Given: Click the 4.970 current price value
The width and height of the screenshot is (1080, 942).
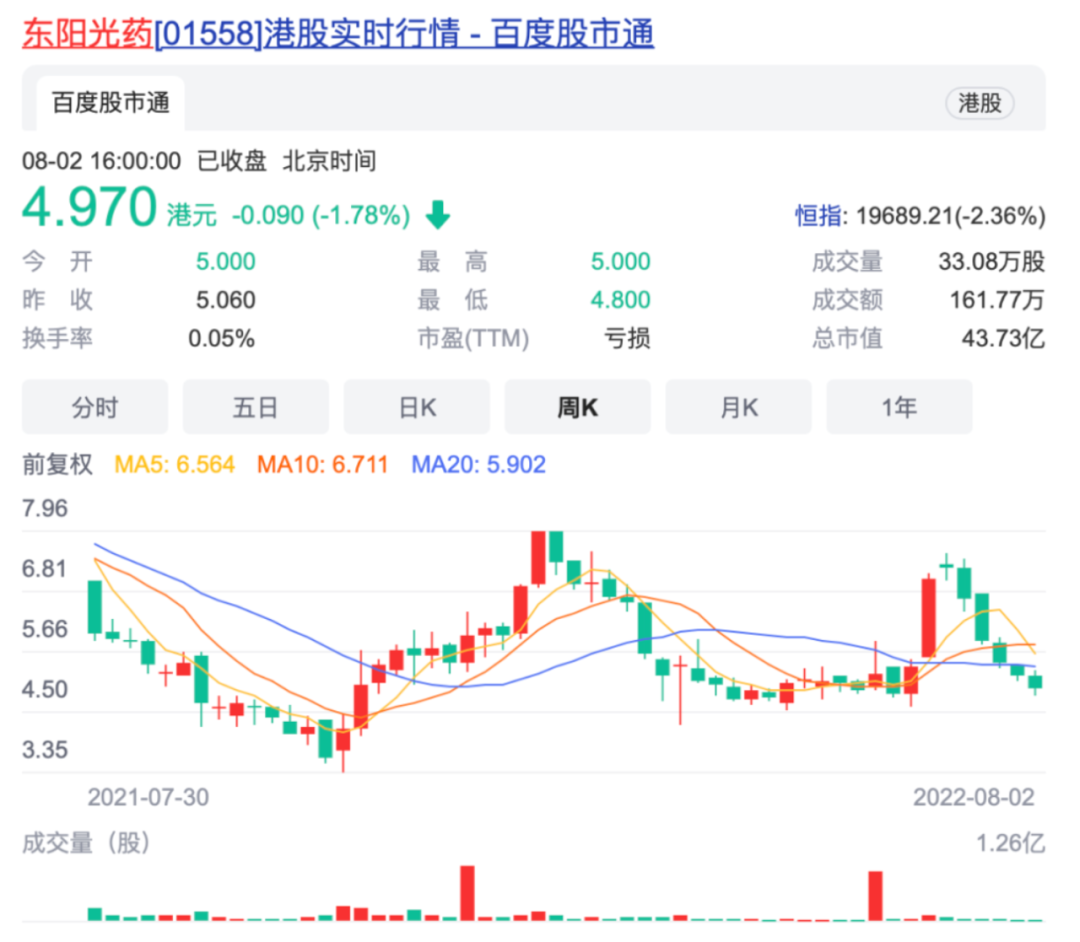Looking at the screenshot, I should click(x=90, y=208).
